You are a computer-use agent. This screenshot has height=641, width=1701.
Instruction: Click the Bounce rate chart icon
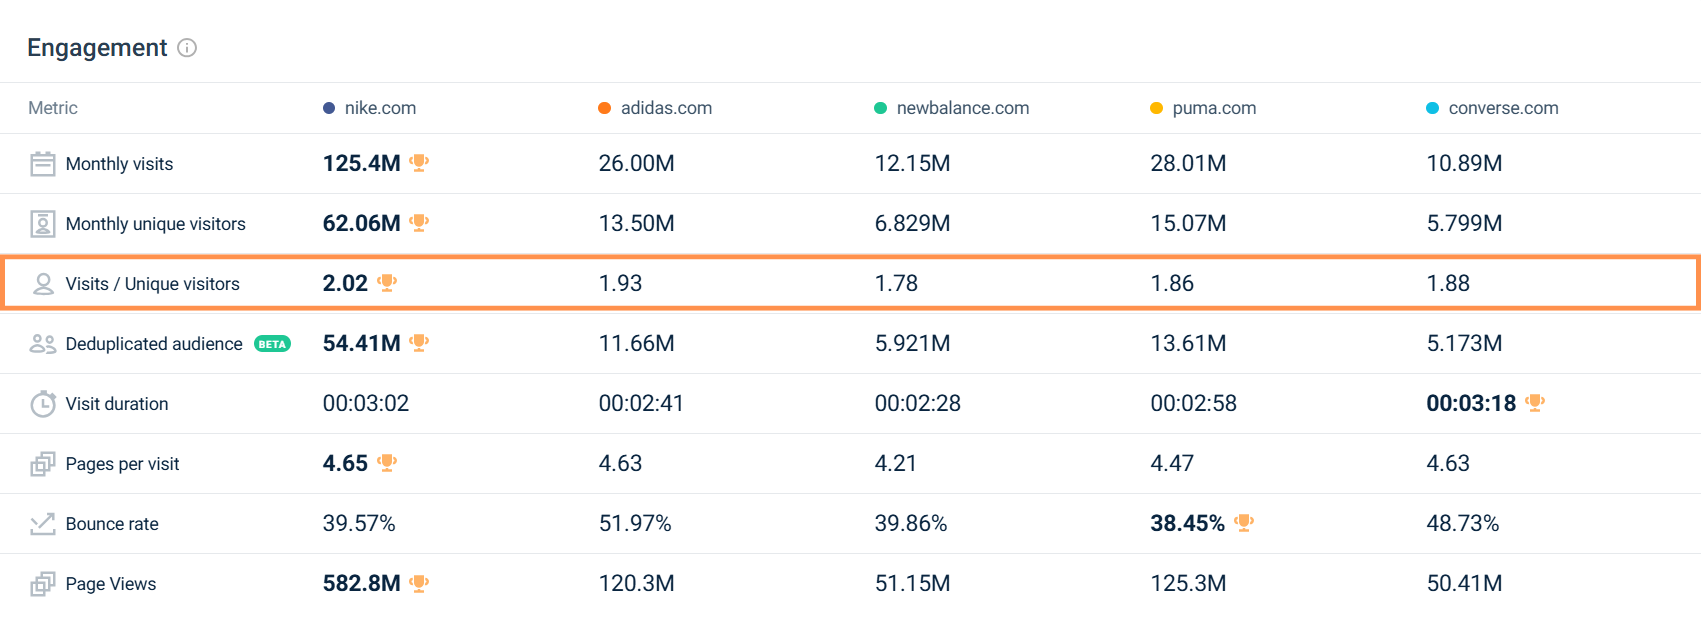point(43,524)
